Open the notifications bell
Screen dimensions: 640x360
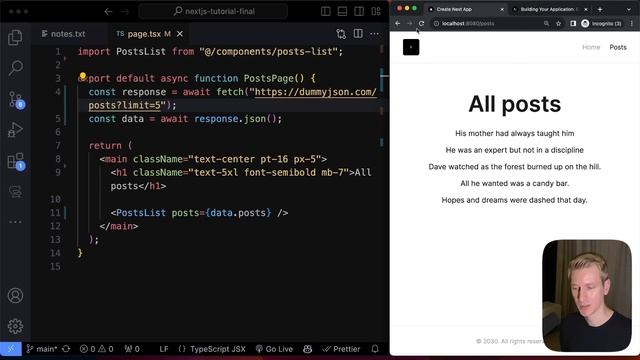[x=375, y=349]
